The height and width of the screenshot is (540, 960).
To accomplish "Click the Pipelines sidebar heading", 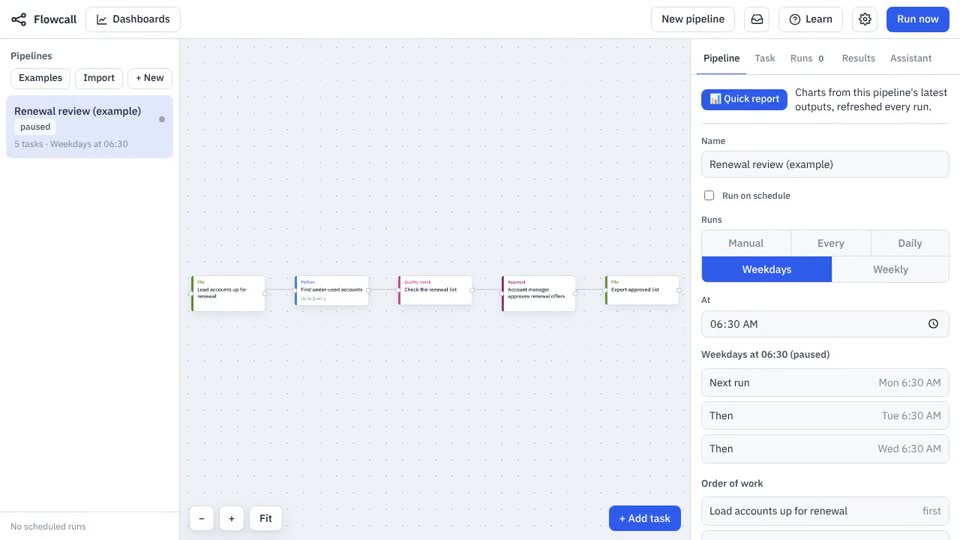I will [31, 56].
